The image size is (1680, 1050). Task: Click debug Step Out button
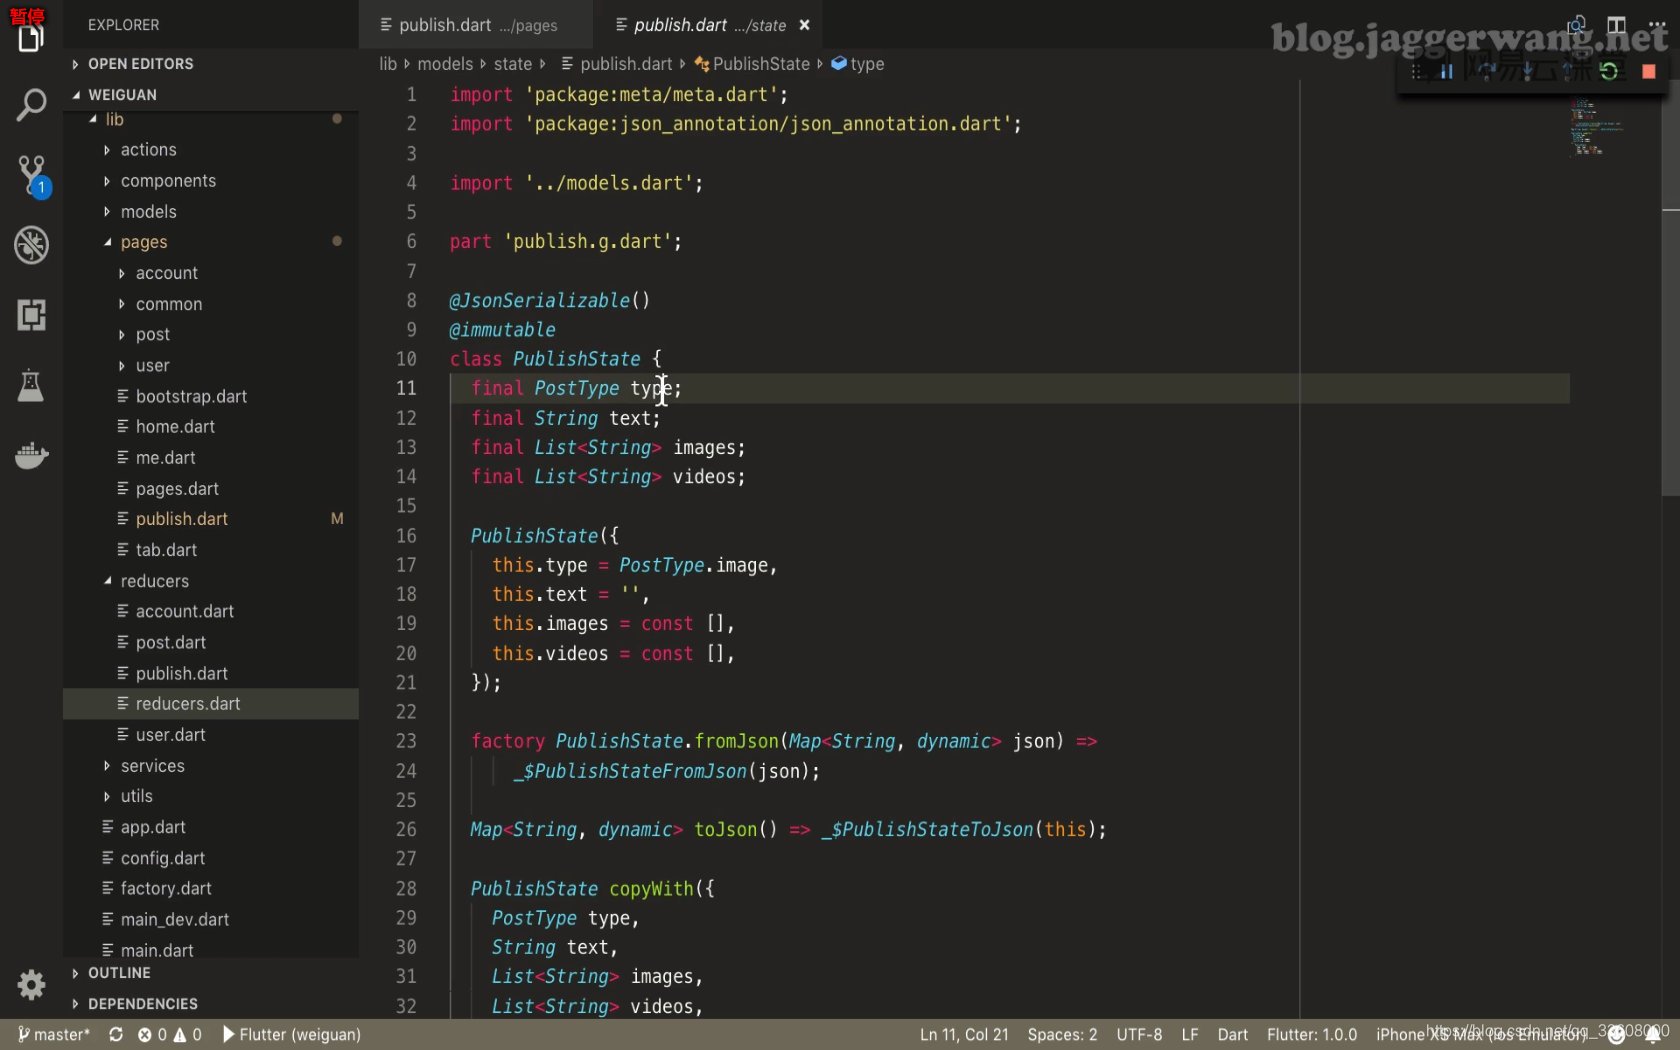(x=1568, y=71)
